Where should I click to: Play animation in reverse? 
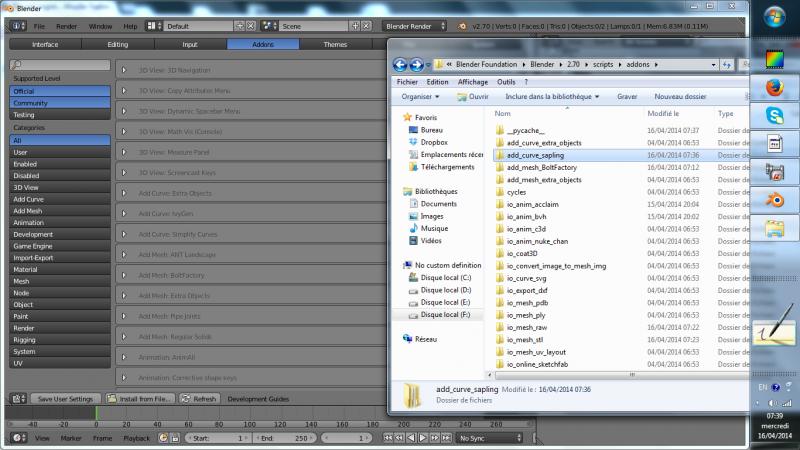411,438
